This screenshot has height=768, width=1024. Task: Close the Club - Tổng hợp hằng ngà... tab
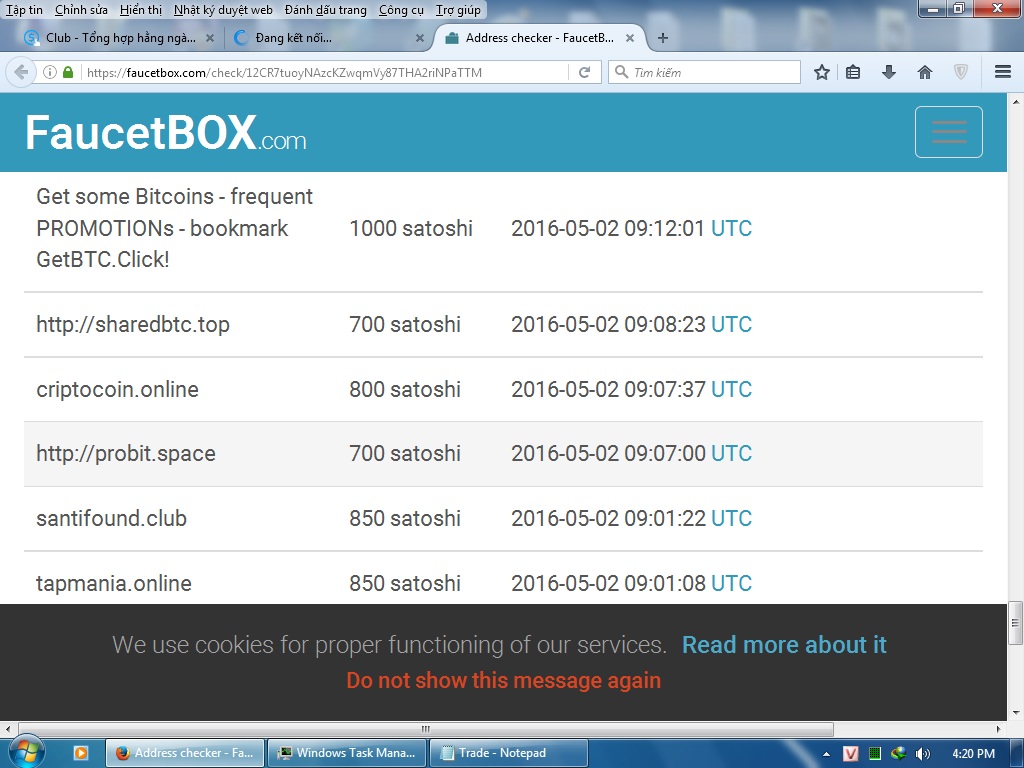(210, 38)
